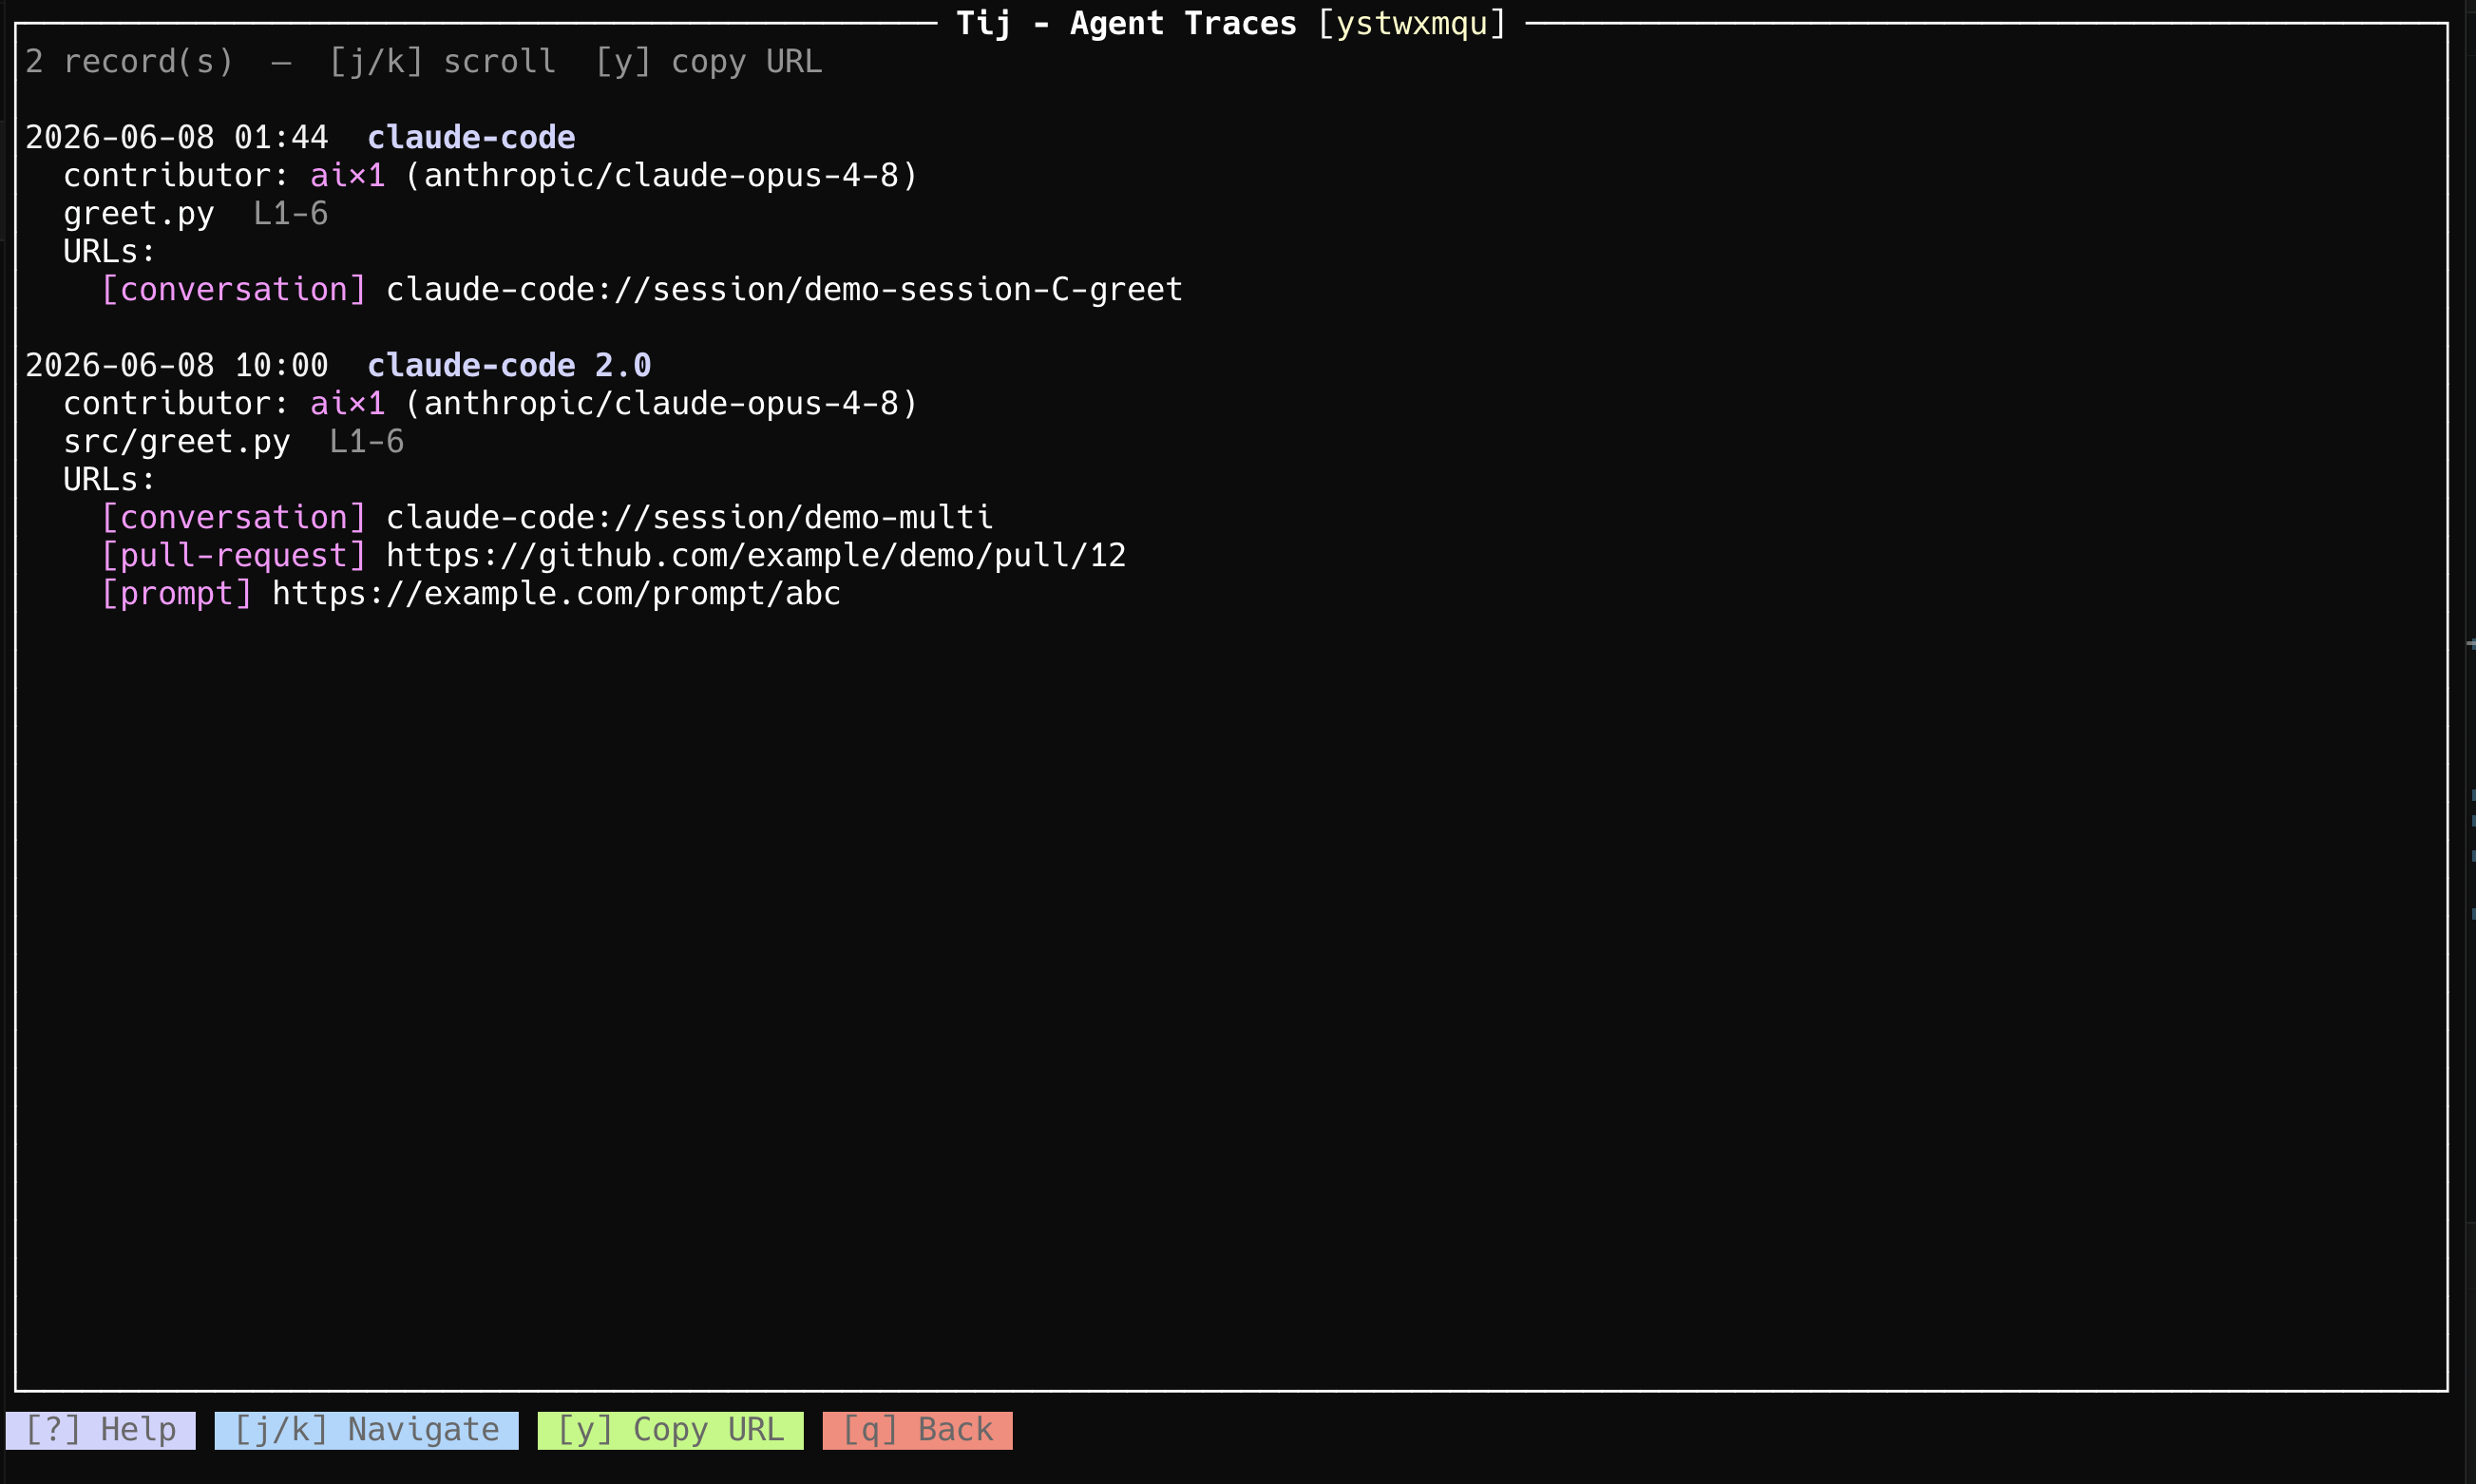The width and height of the screenshot is (2476, 1484).
Task: Click the "[y] copy URL" hint in the header
Action: 708,62
